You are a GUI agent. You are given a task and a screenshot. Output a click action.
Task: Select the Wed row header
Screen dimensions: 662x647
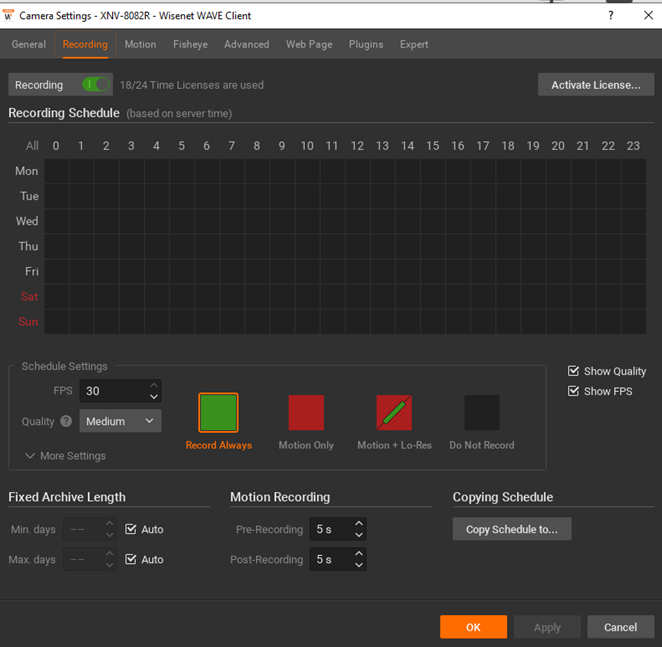(27, 221)
